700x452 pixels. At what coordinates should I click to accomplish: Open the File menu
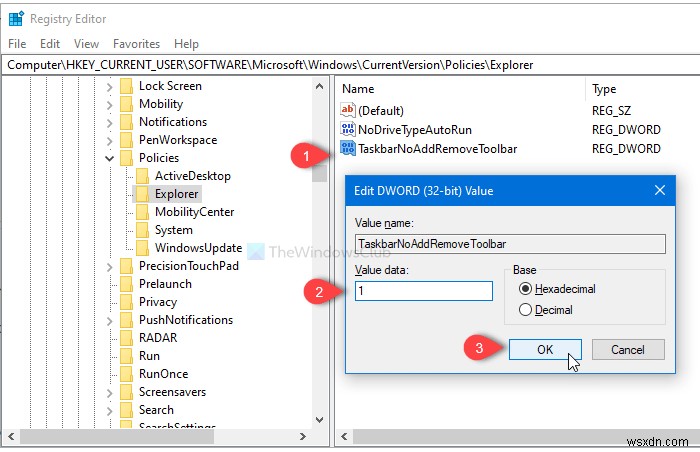[17, 44]
